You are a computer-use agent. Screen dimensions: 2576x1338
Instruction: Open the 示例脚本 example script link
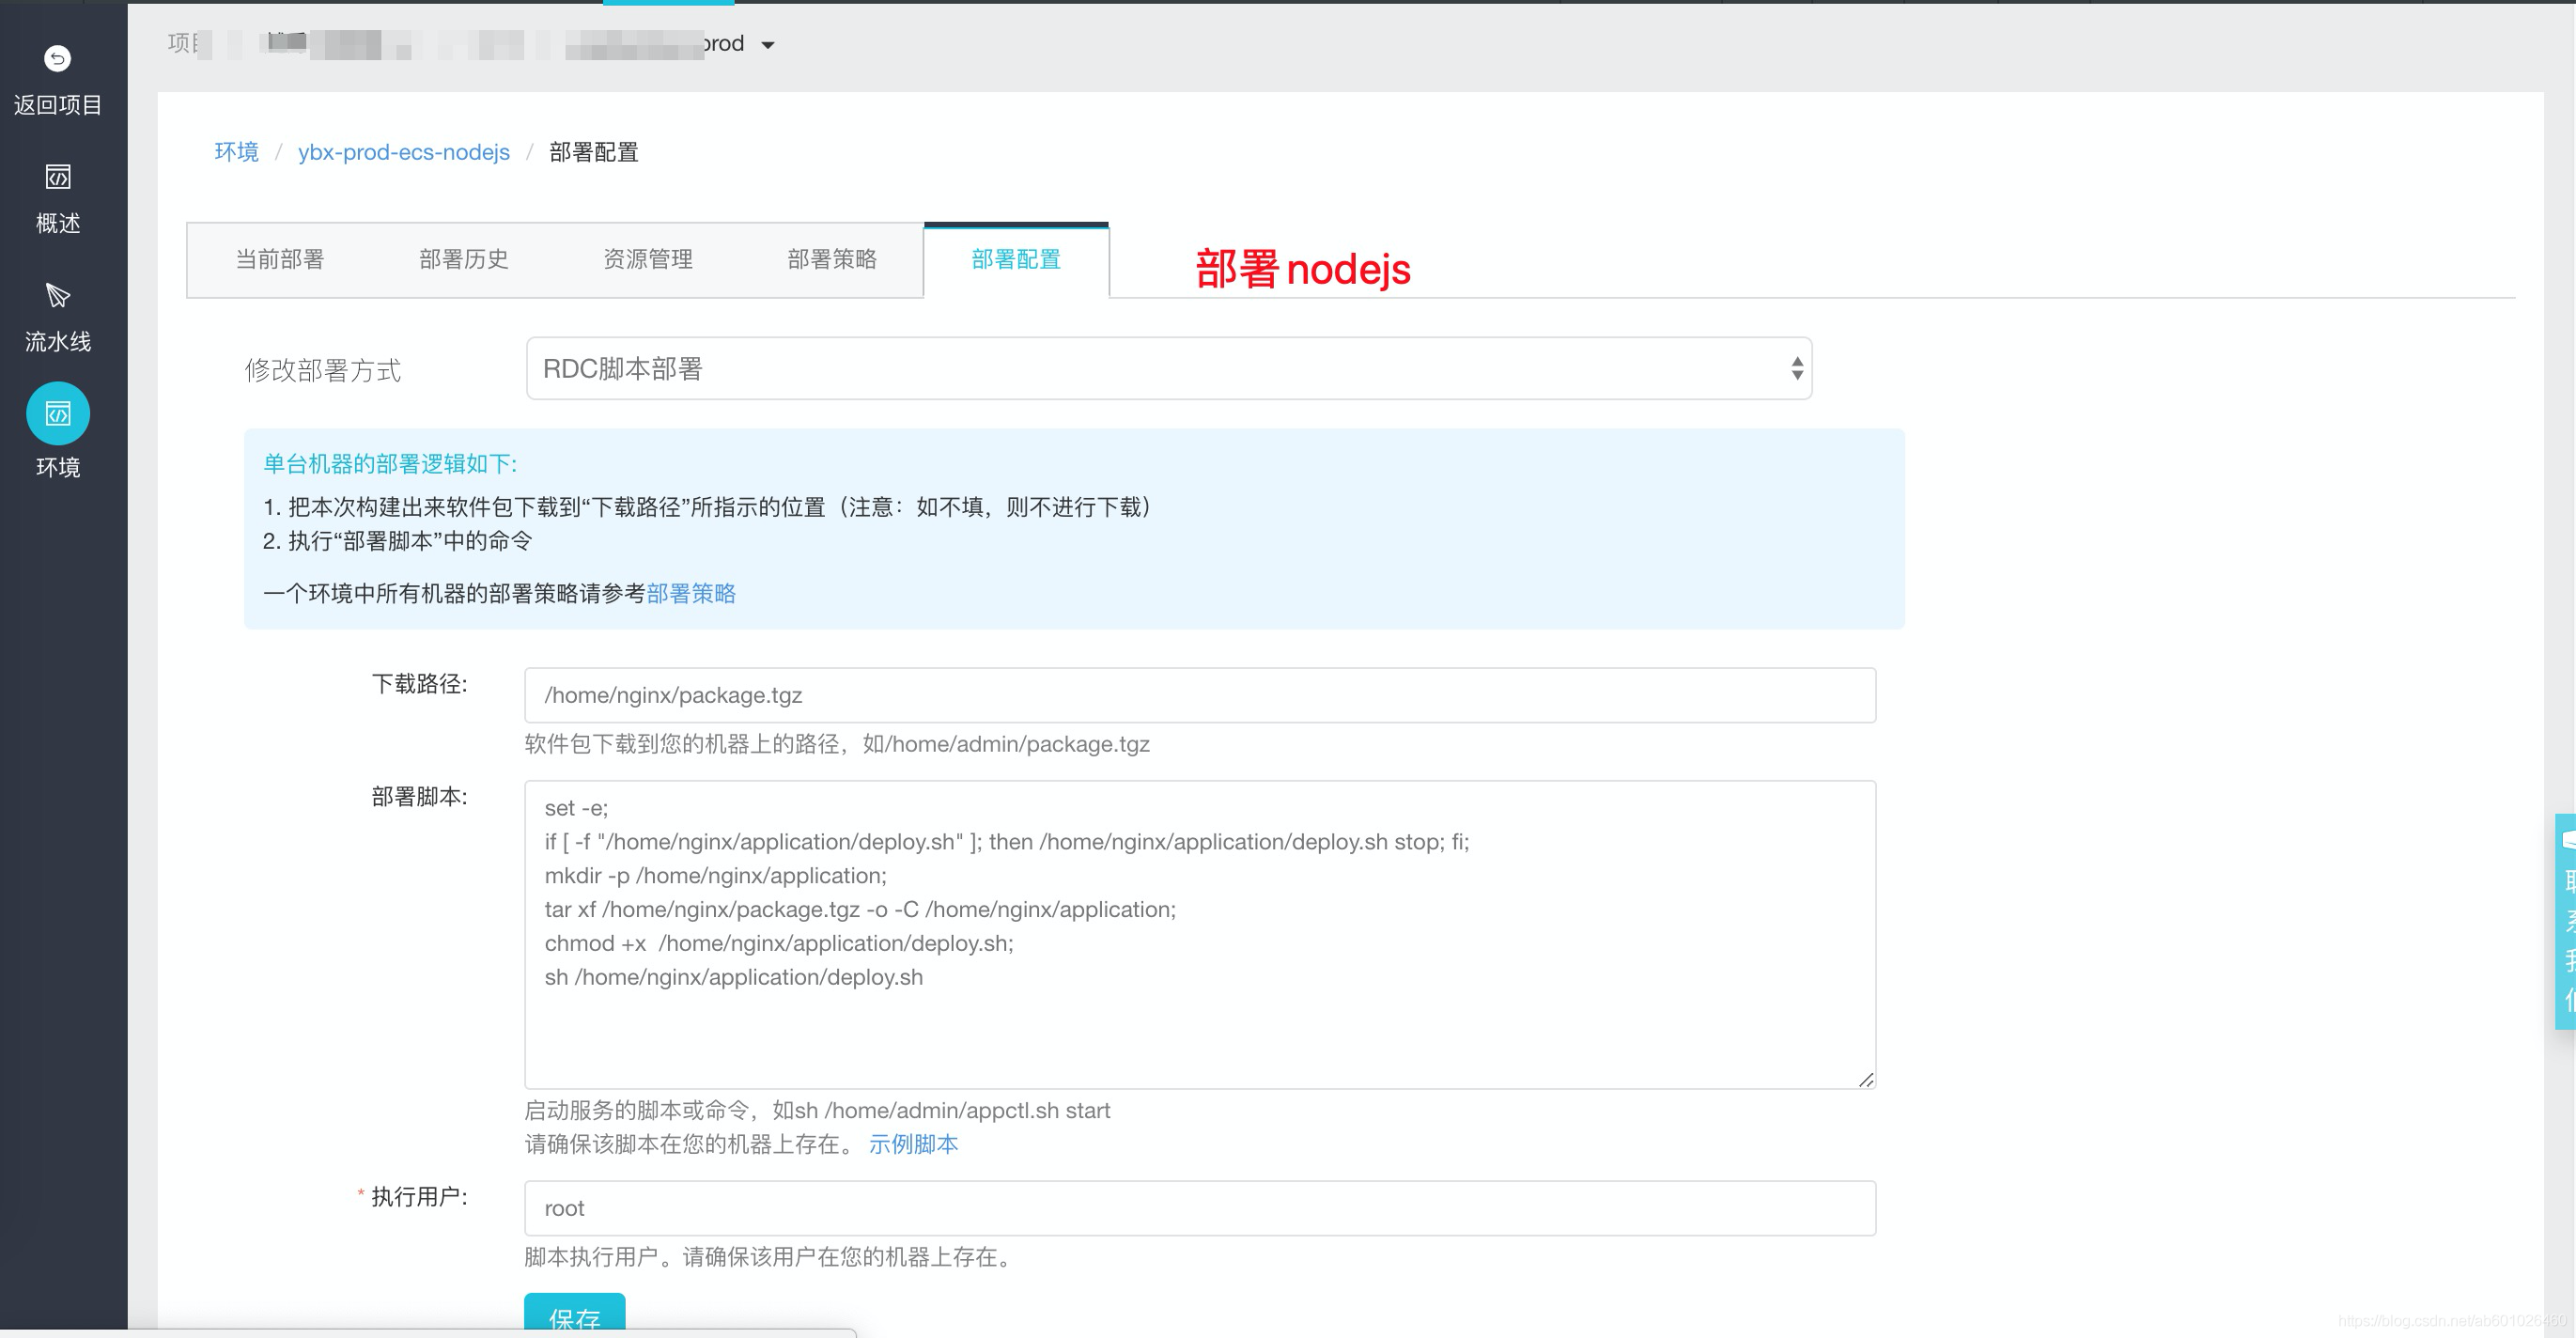913,1144
